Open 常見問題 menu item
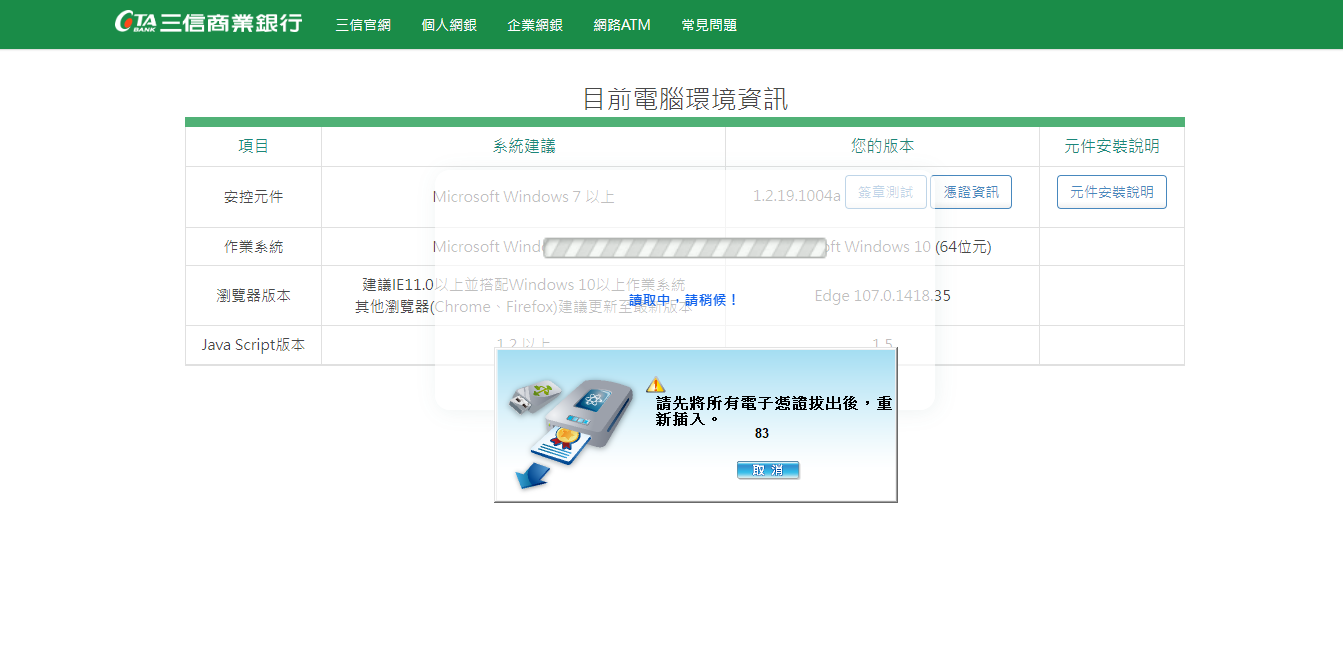Screen dimensions: 1343x648 tap(709, 25)
